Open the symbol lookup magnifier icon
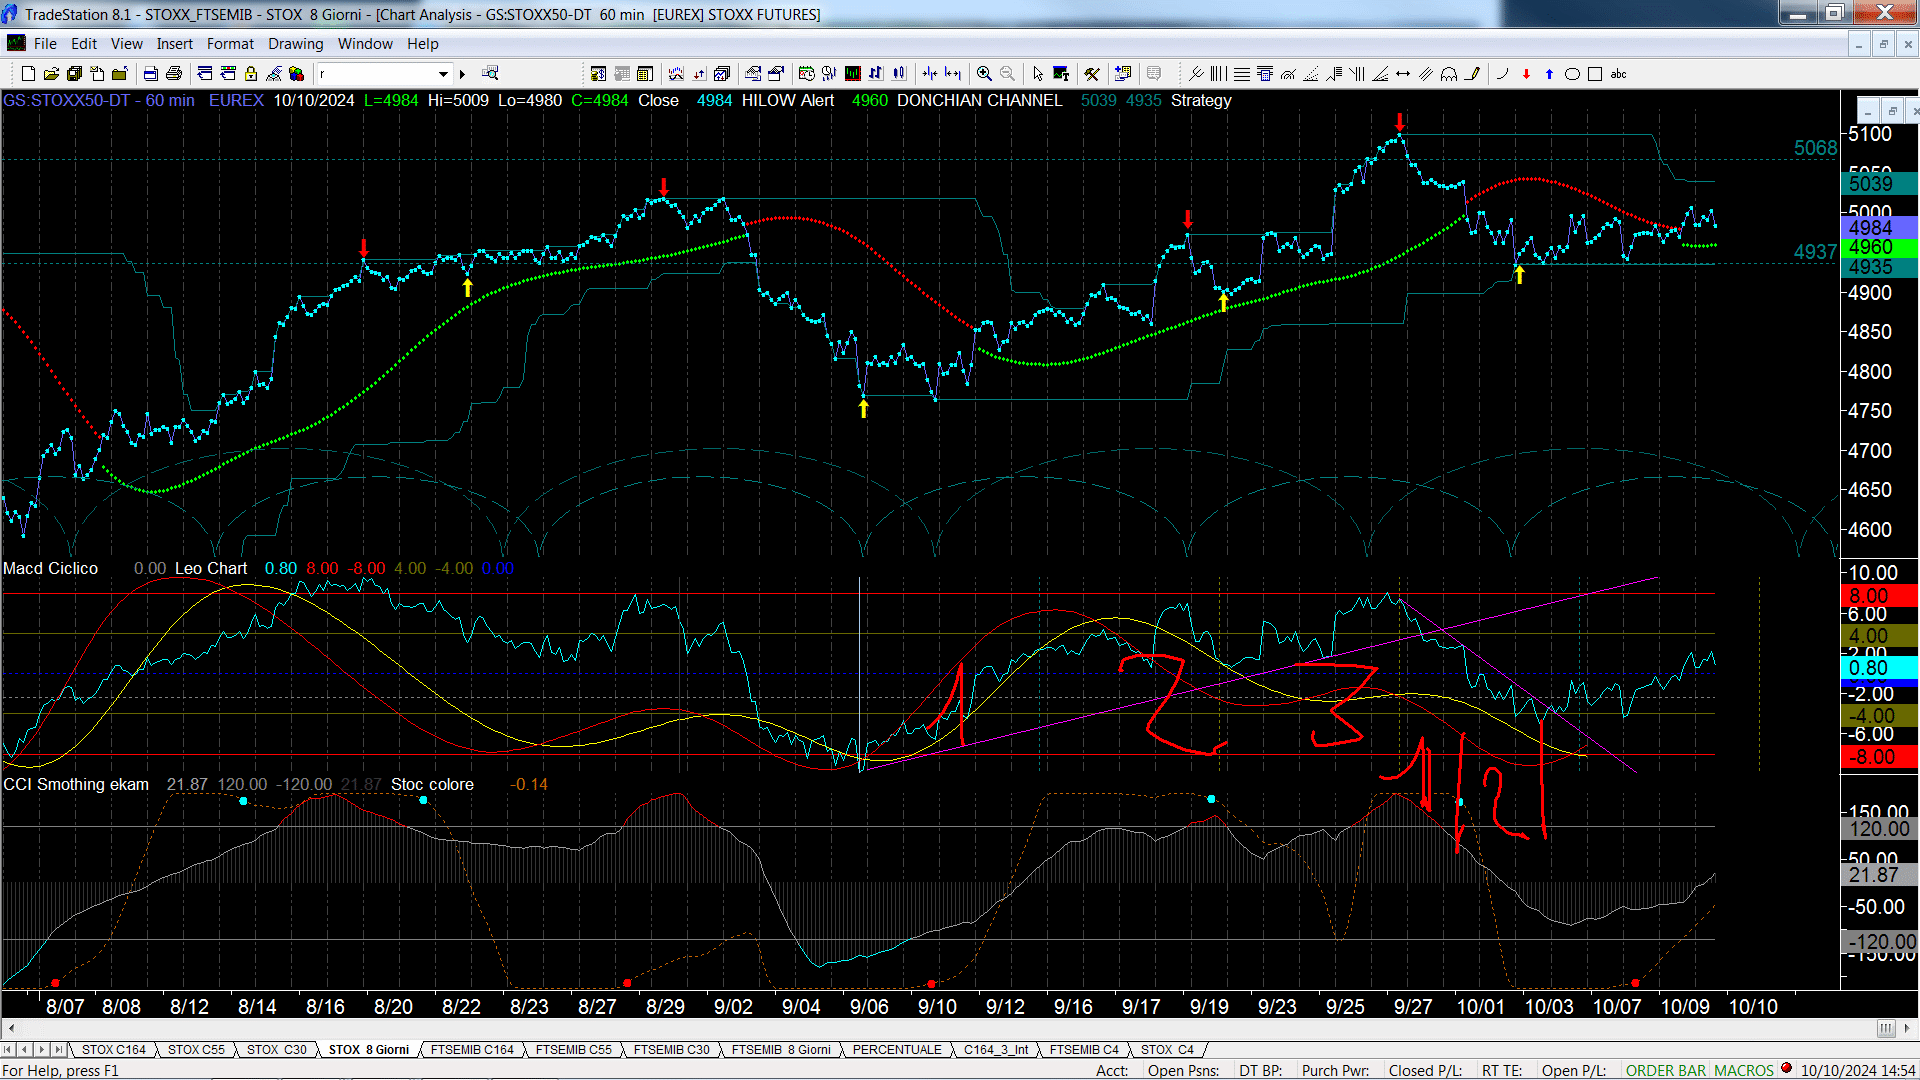The height and width of the screenshot is (1080, 1920). (490, 73)
